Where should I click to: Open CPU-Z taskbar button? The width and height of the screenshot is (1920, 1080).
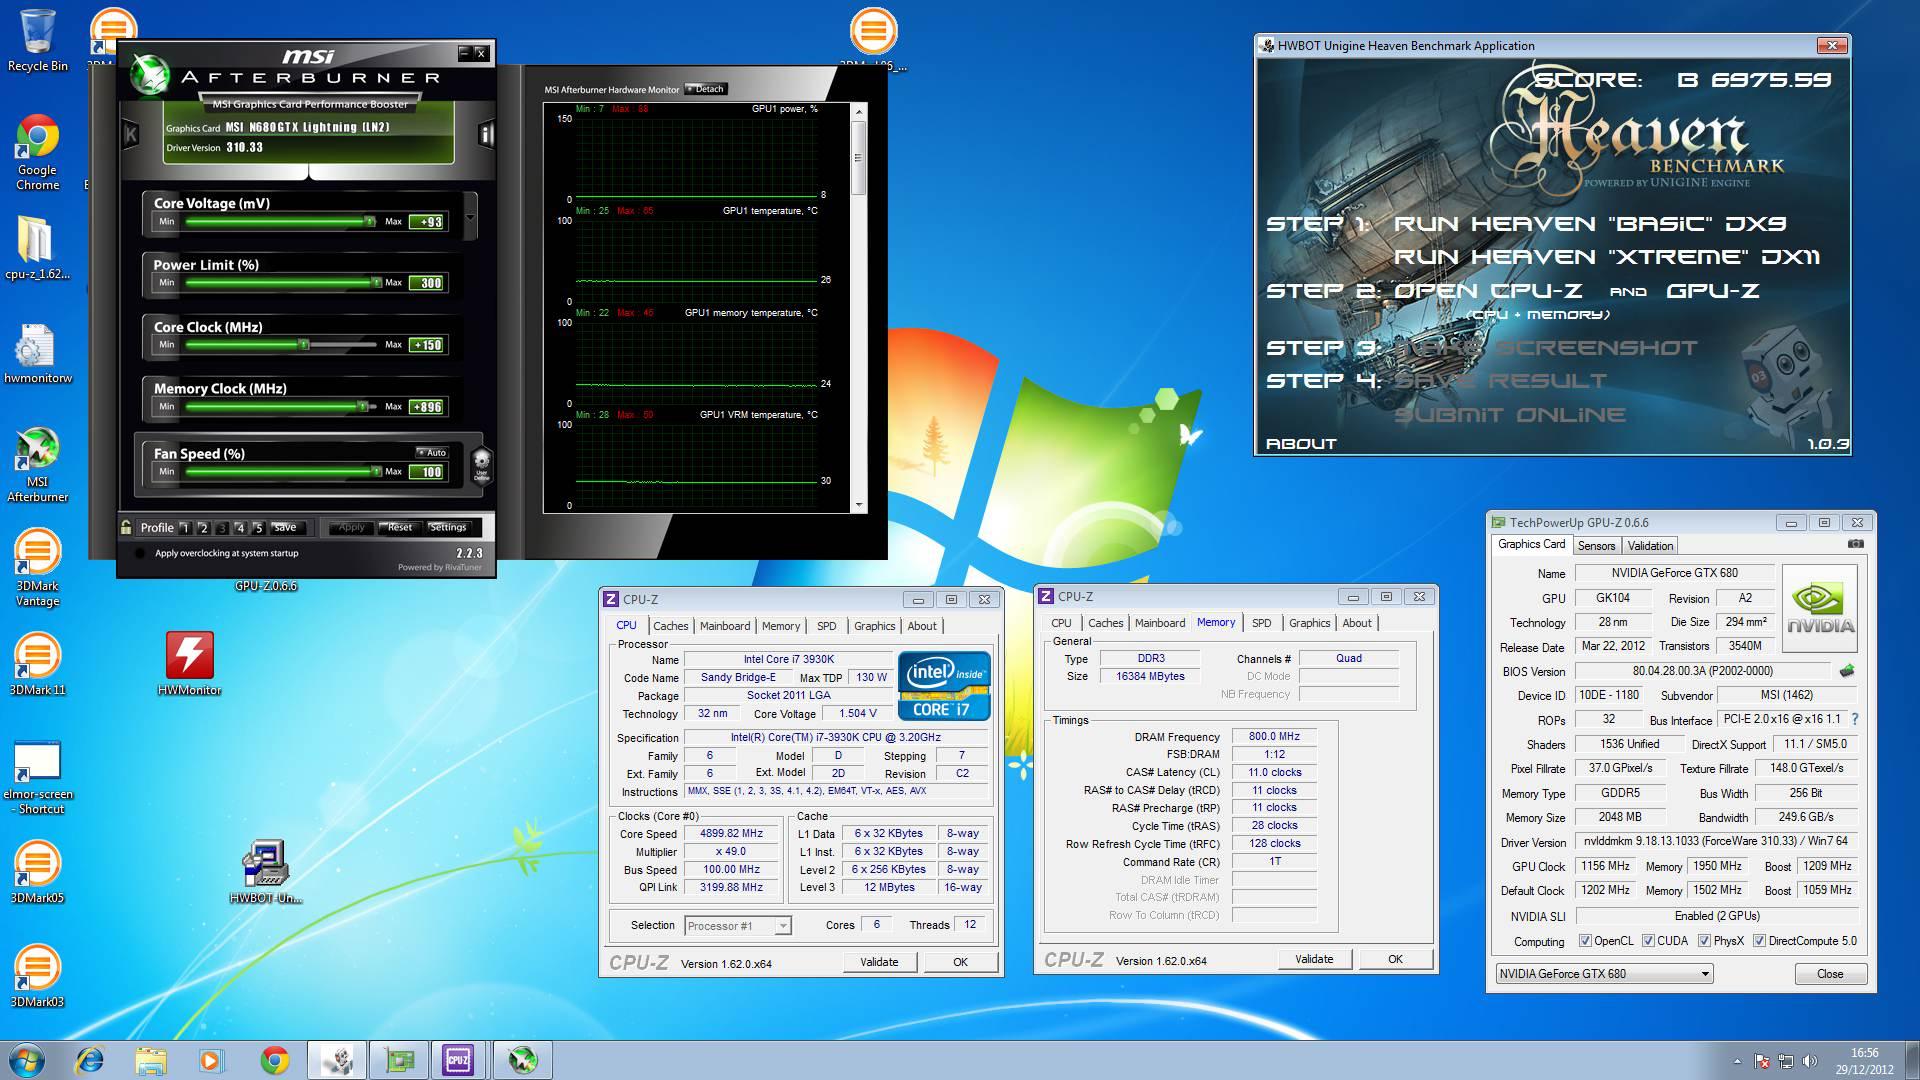pos(458,1060)
